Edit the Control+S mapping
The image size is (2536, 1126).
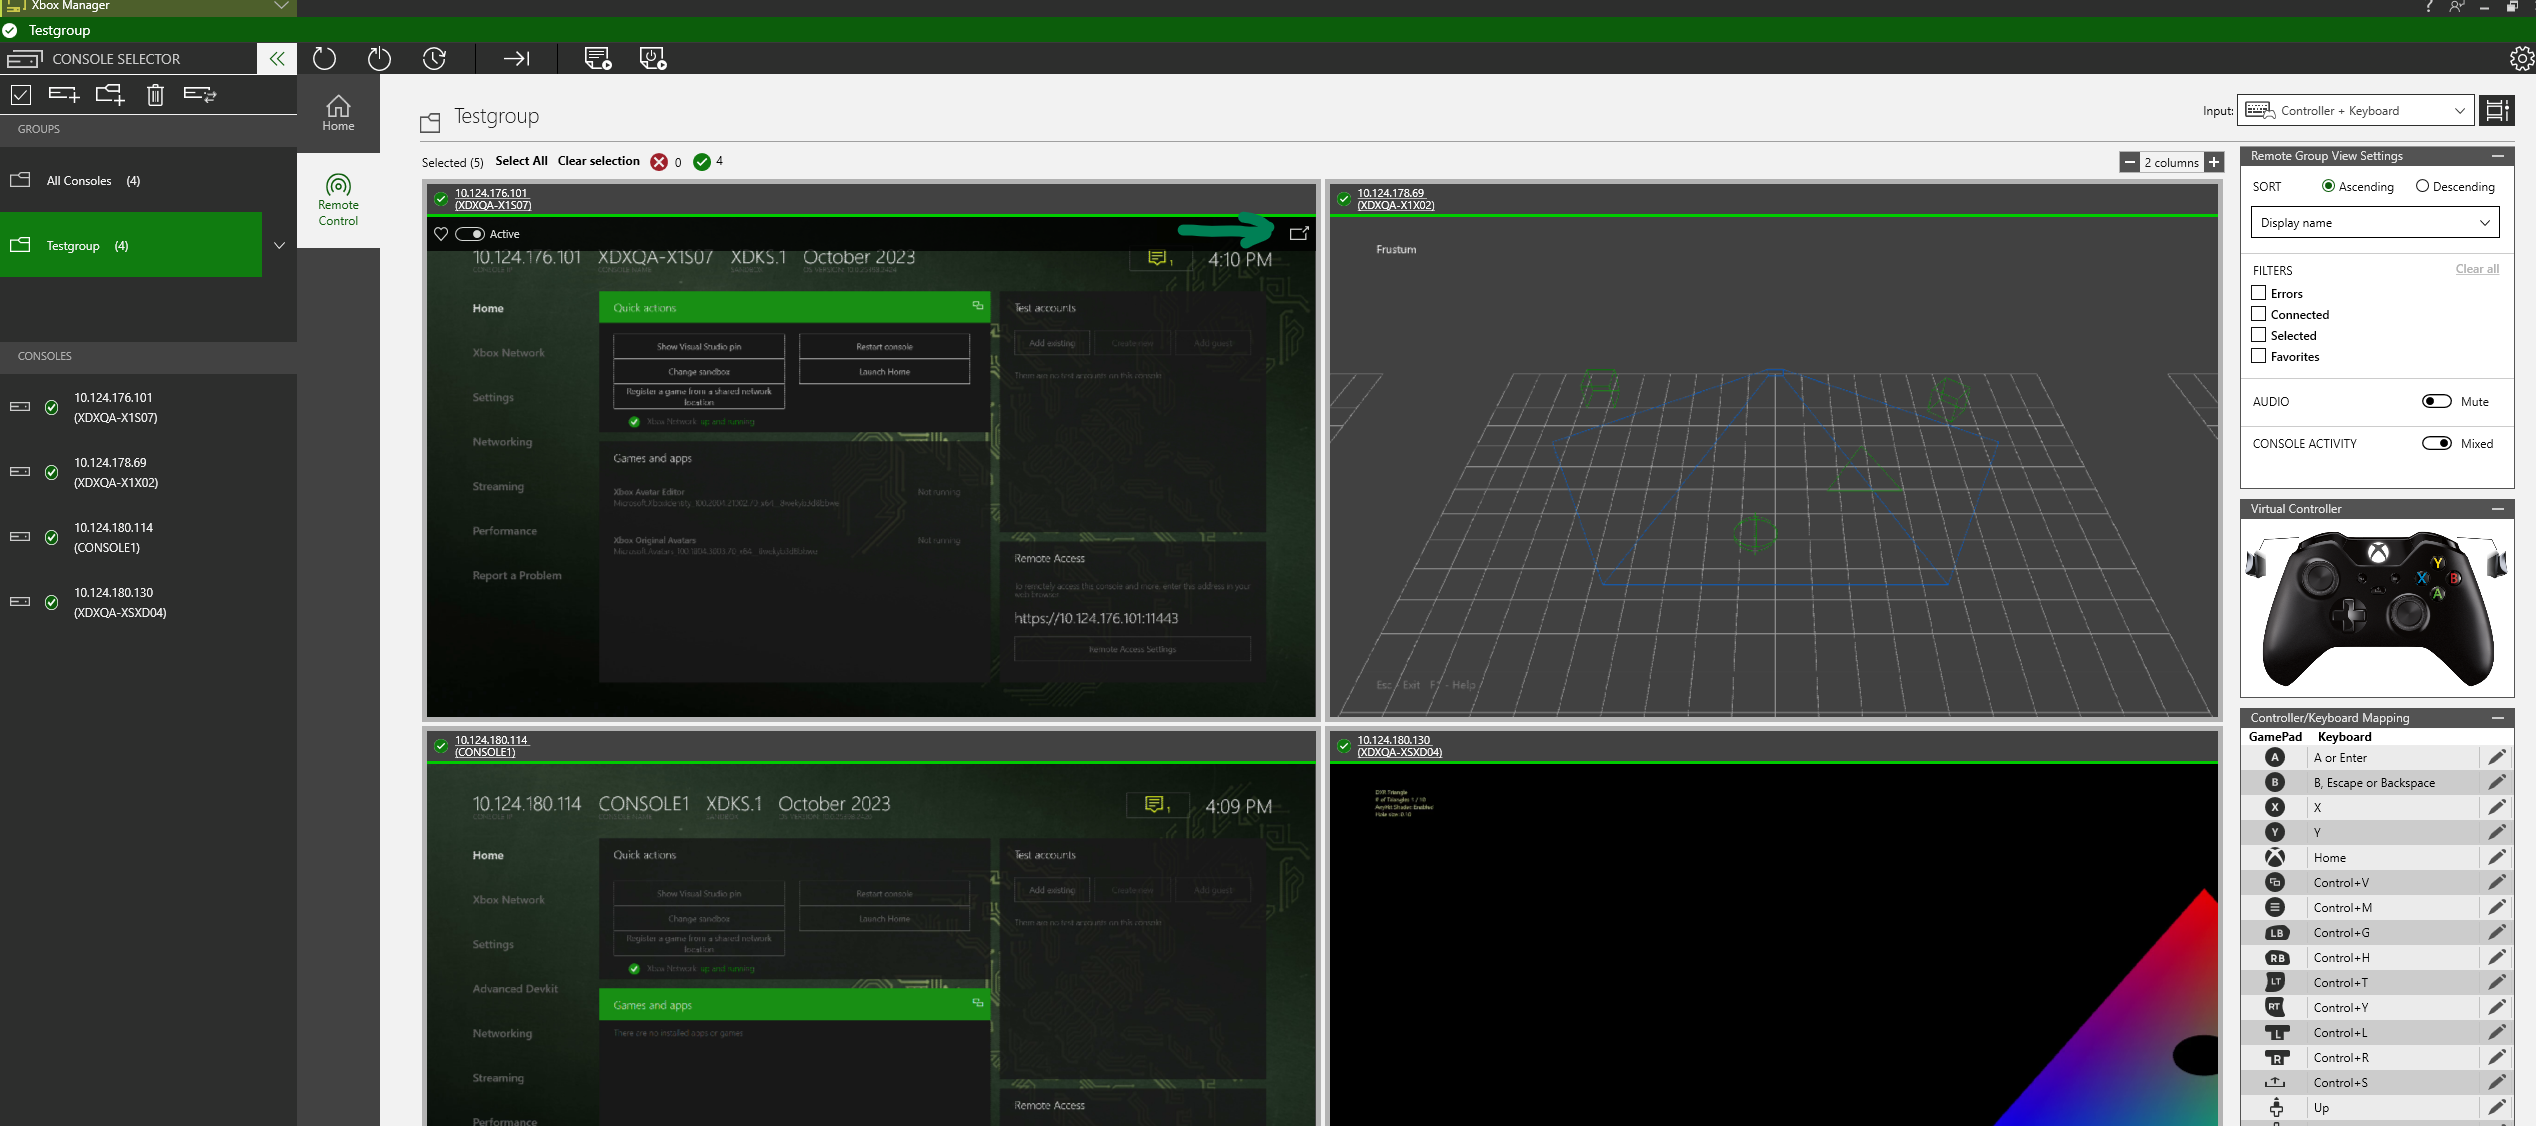[x=2496, y=1083]
